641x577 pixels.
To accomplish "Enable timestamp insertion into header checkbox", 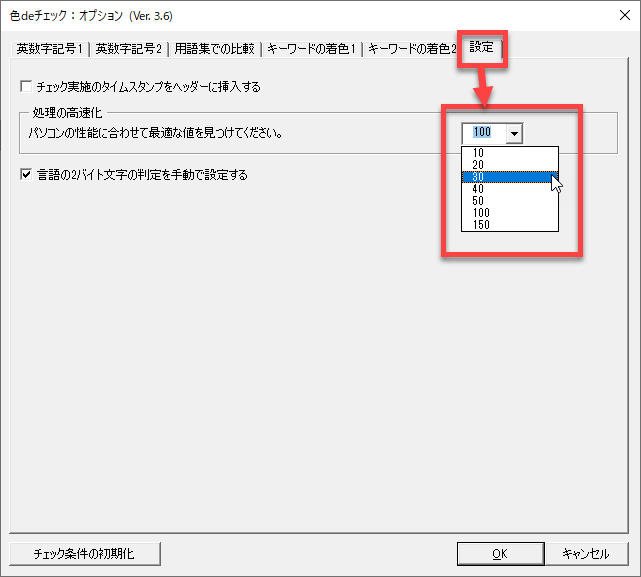I will pos(27,87).
